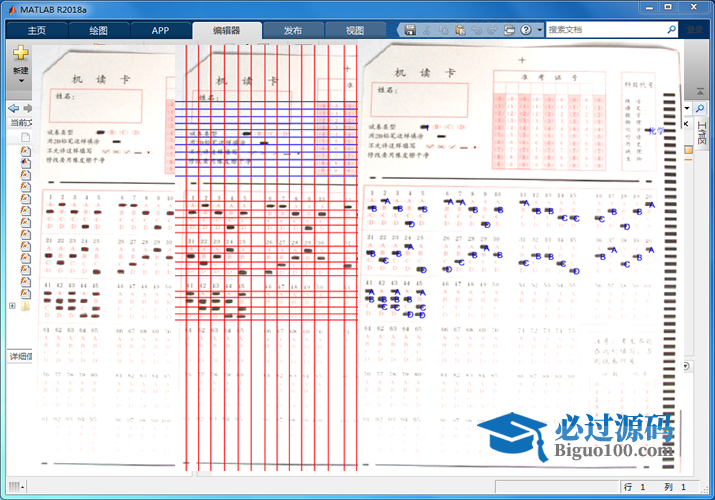Image resolution: width=715 pixels, height=500 pixels.
Task: Close the MATLAB R2018a window
Action: (x=694, y=7)
